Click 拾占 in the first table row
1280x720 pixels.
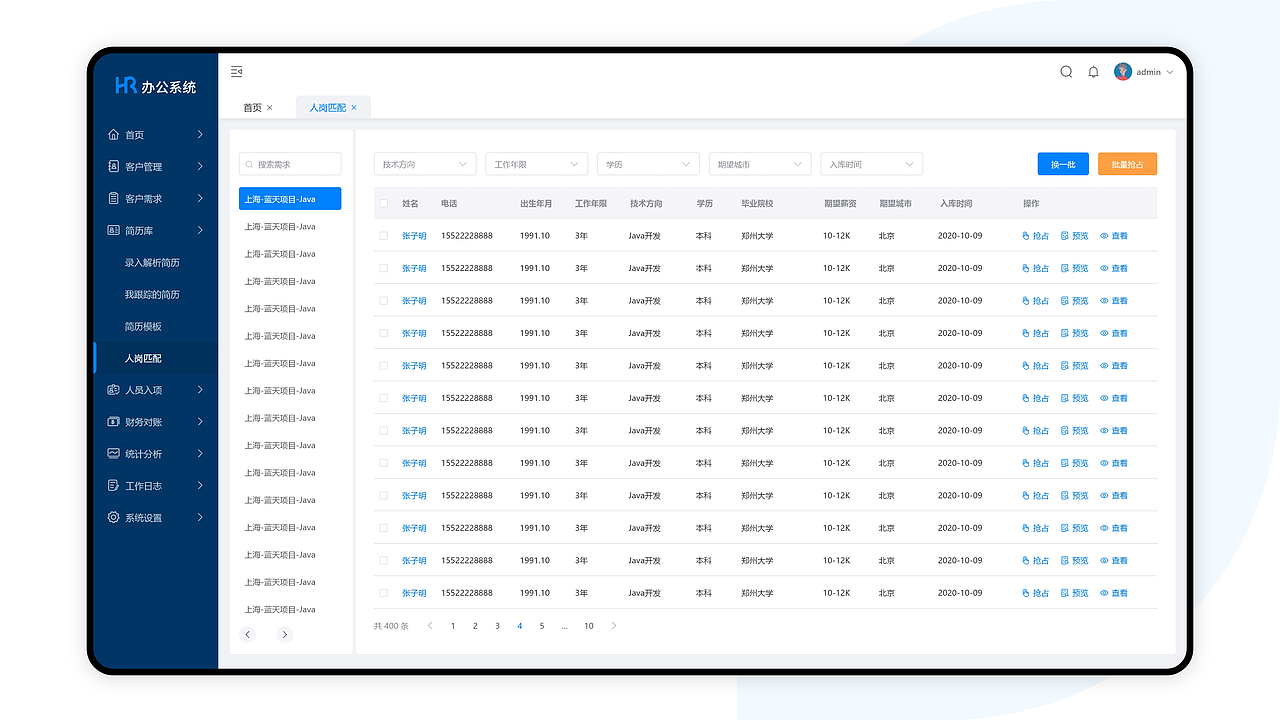(x=1036, y=236)
